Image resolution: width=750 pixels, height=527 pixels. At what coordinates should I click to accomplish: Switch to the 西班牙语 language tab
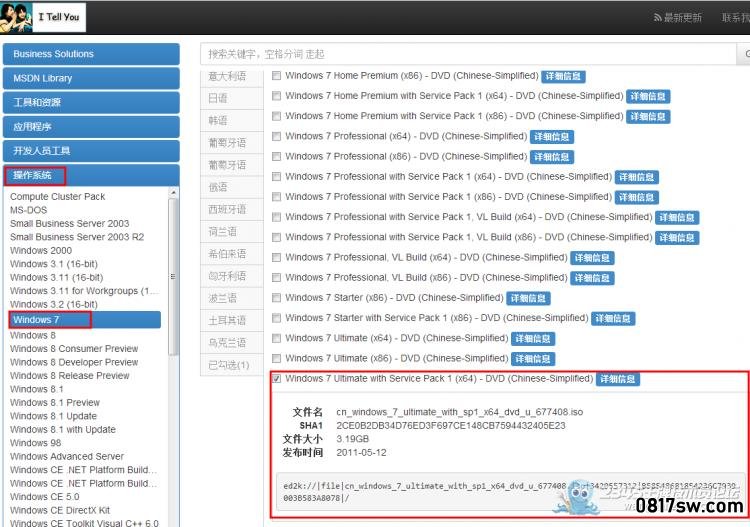tap(232, 209)
